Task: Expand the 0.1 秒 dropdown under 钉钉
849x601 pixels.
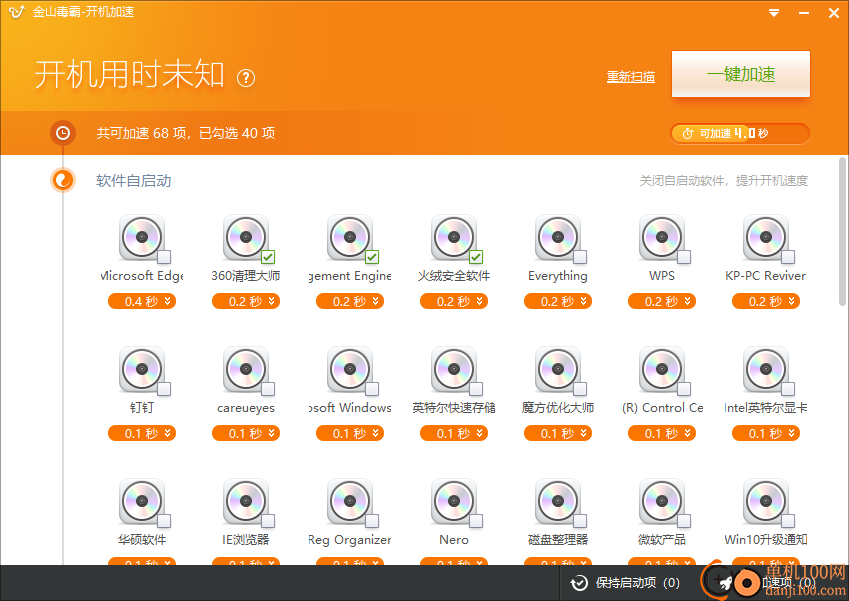Action: tap(142, 433)
